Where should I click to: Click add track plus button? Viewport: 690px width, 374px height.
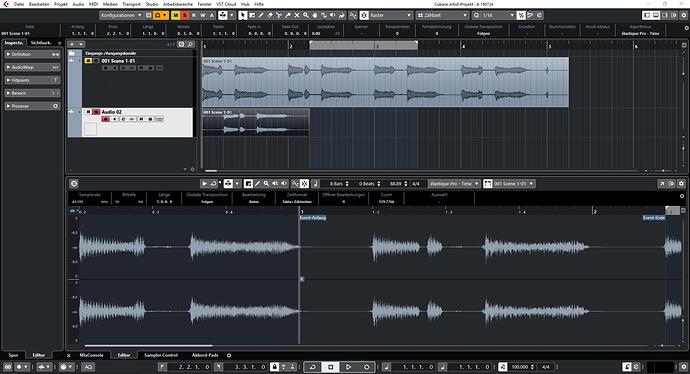pyautogui.click(x=72, y=44)
